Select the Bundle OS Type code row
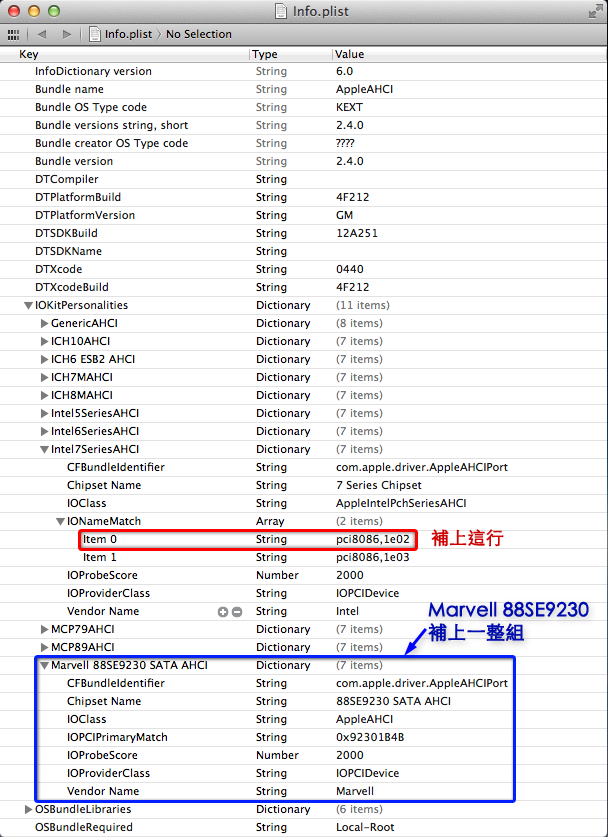 coord(304,107)
